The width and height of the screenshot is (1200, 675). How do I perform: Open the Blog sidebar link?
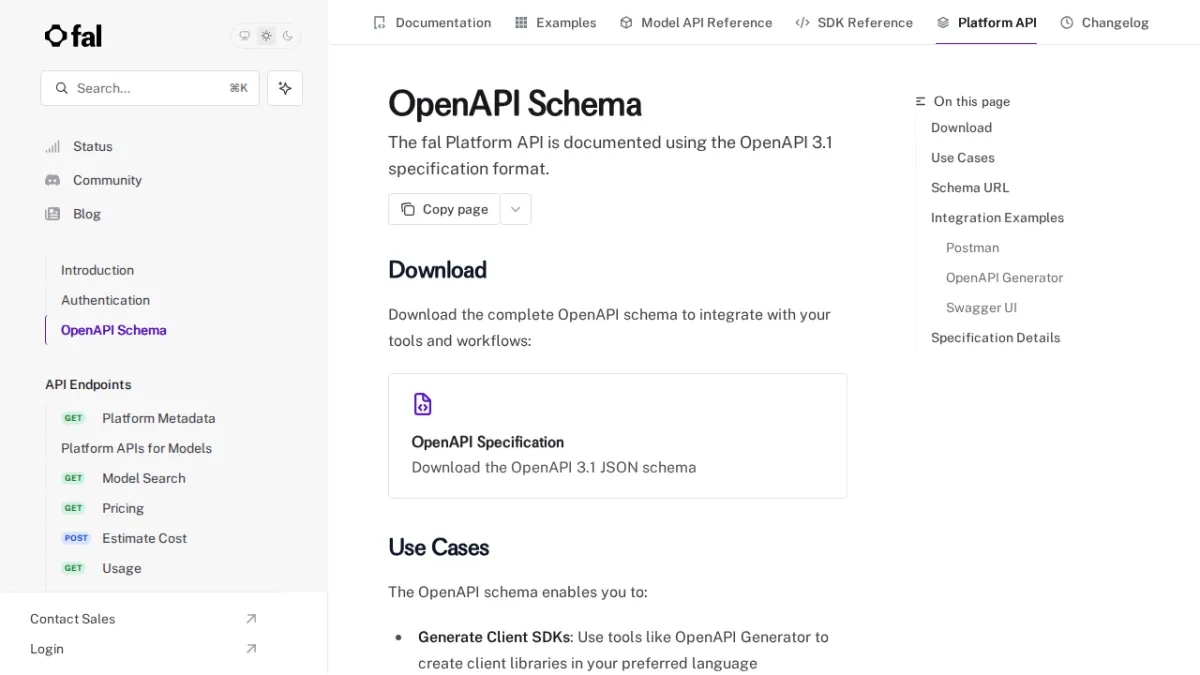[x=87, y=214]
